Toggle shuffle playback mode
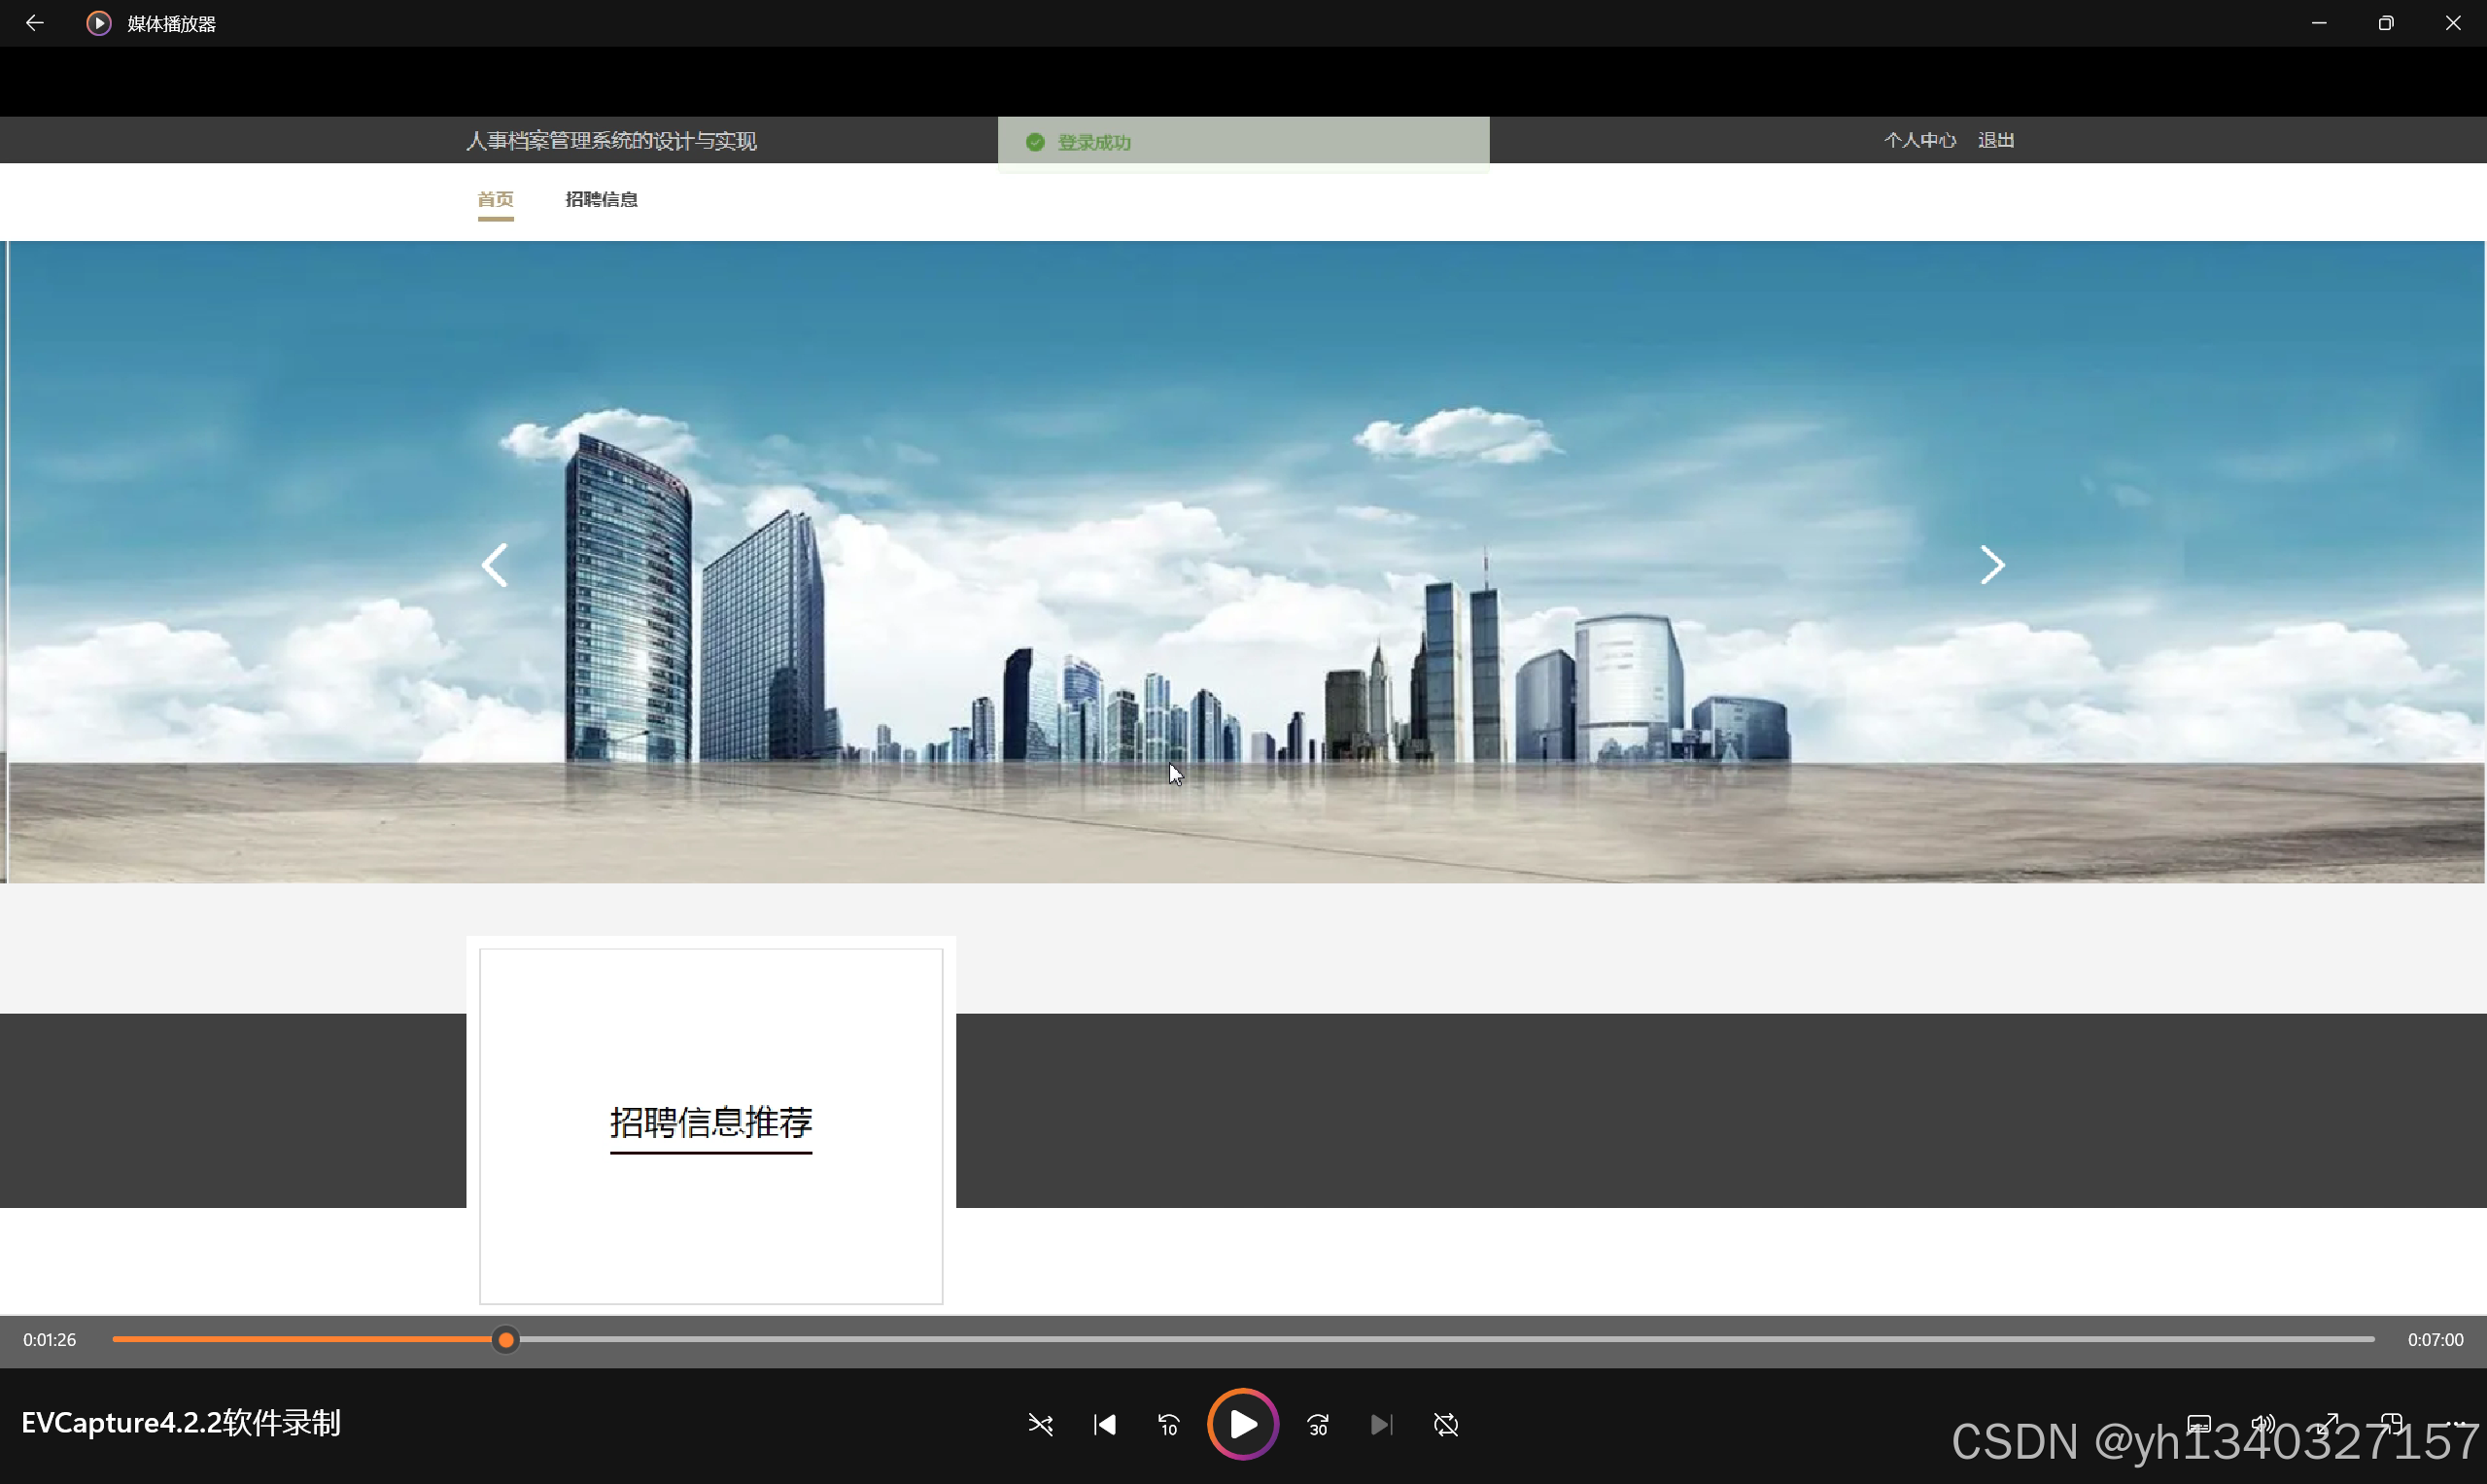This screenshot has height=1484, width=2487. click(x=1040, y=1424)
